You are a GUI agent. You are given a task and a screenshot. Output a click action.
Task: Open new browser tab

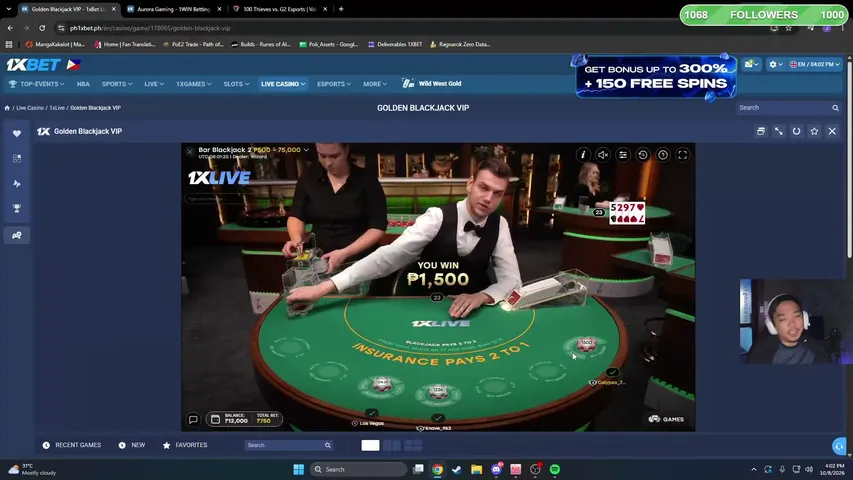click(x=341, y=9)
